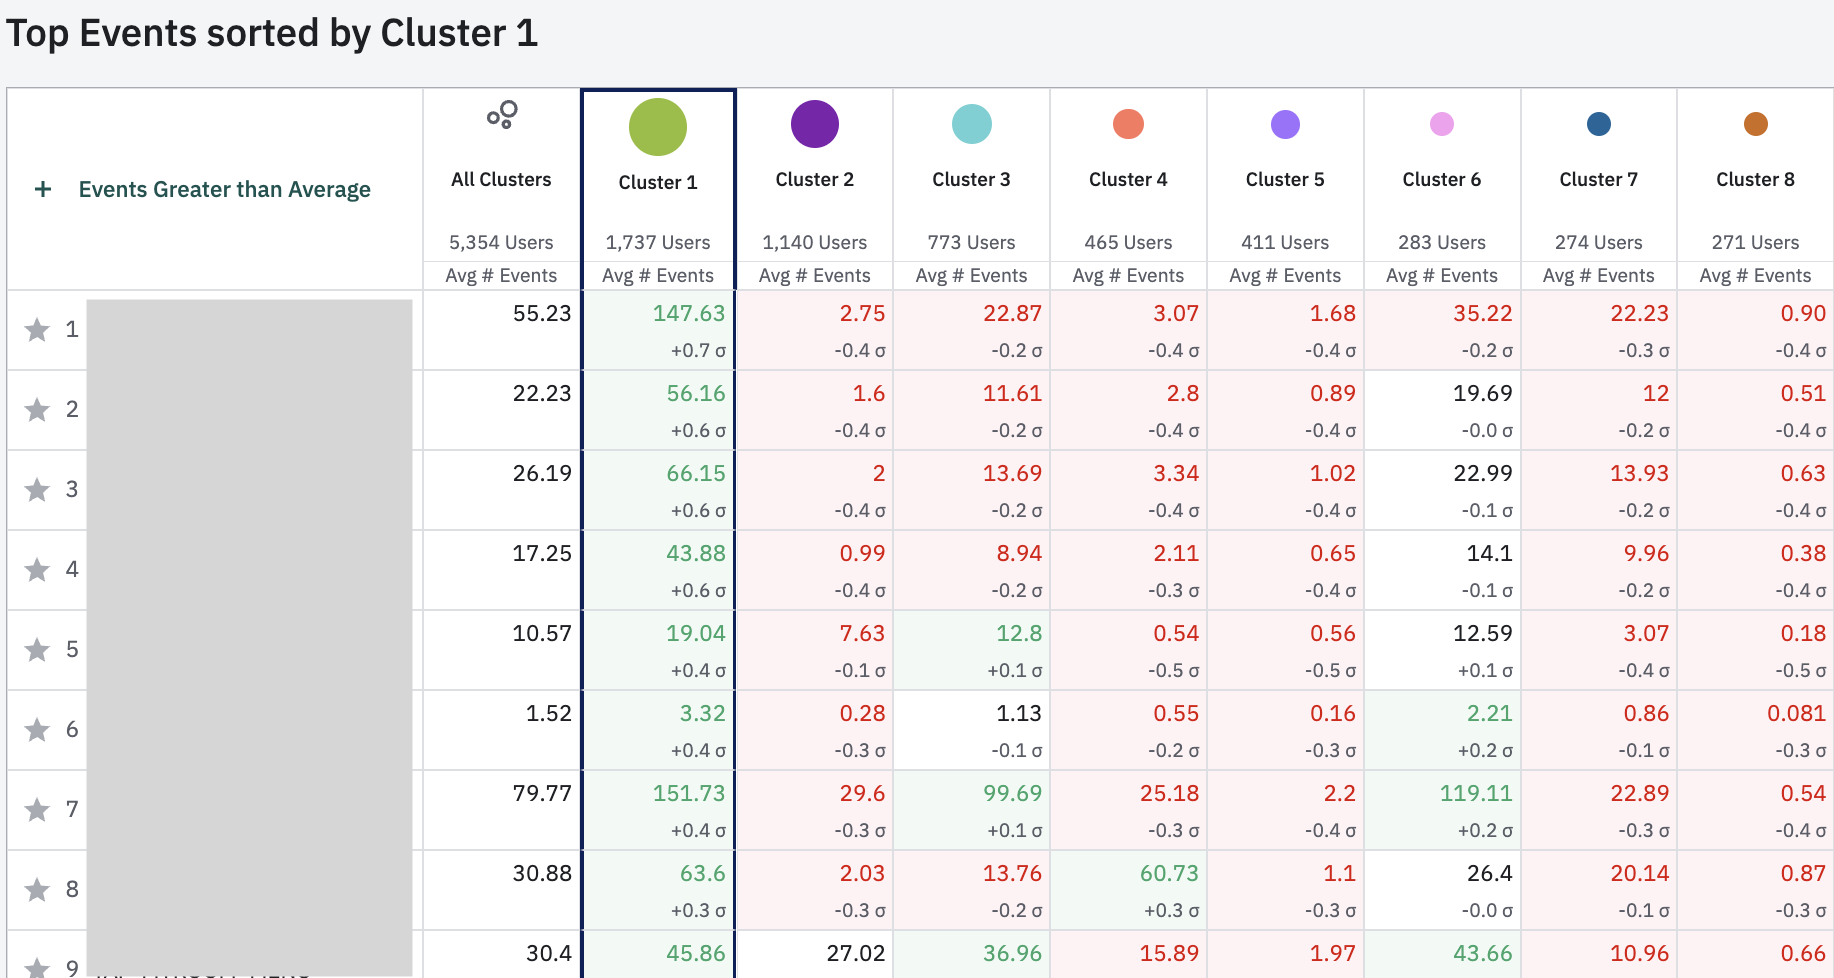The height and width of the screenshot is (978, 1834).
Task: Toggle the star for event row 2
Action: point(37,410)
